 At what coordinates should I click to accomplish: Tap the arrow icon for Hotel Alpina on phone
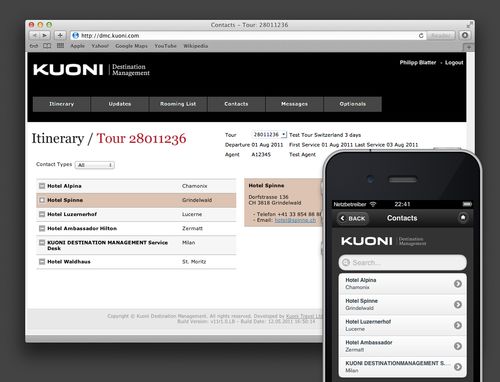tap(458, 284)
